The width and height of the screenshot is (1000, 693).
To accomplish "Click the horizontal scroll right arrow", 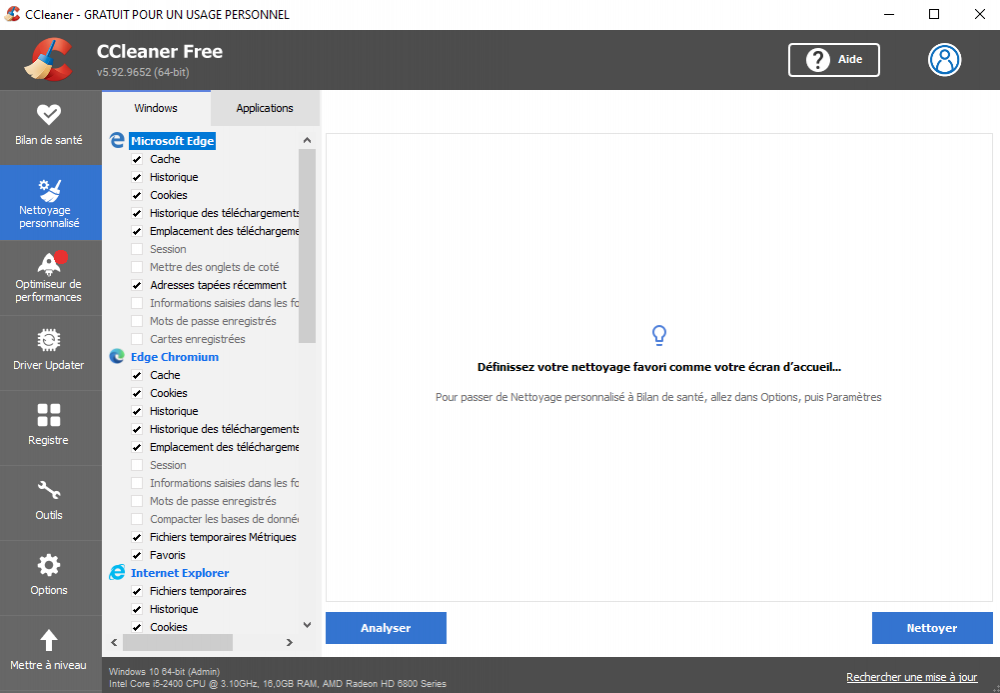I will (290, 642).
